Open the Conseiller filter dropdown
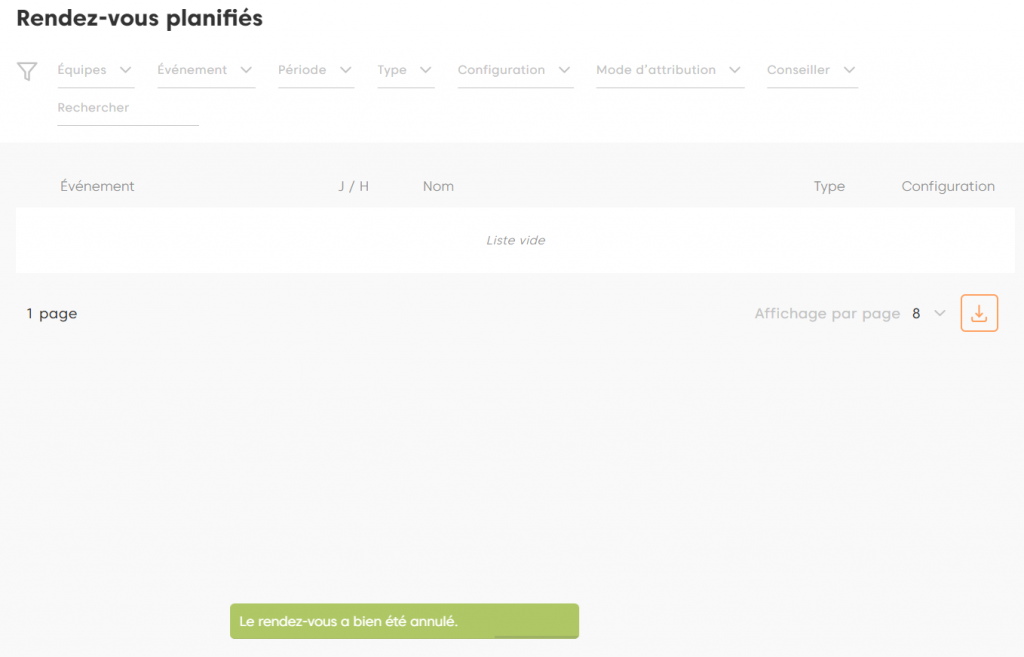 point(811,70)
